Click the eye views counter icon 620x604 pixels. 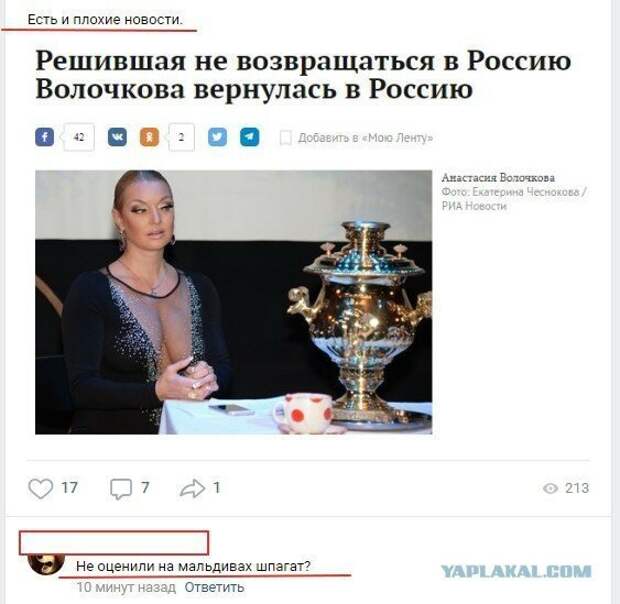pos(550,489)
